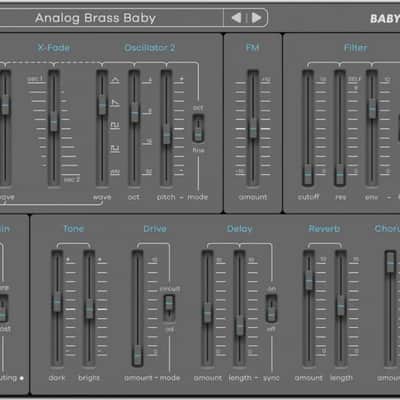Click the 'sync' label in the Delay section
This screenshot has height=400, width=400.
click(x=271, y=378)
